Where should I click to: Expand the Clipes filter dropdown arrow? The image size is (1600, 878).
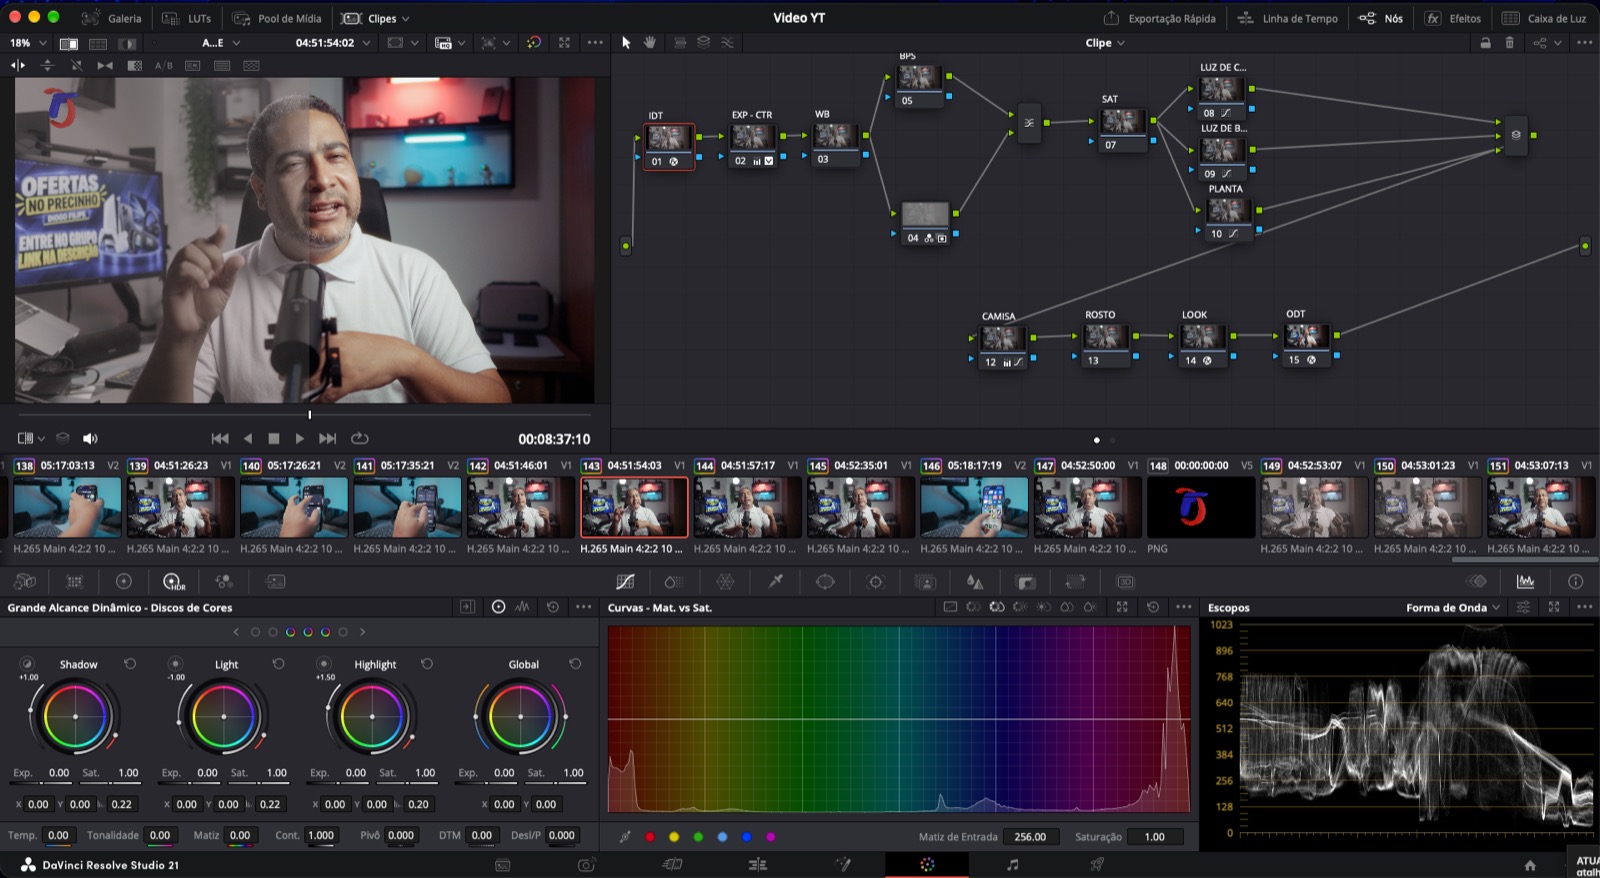pyautogui.click(x=405, y=19)
